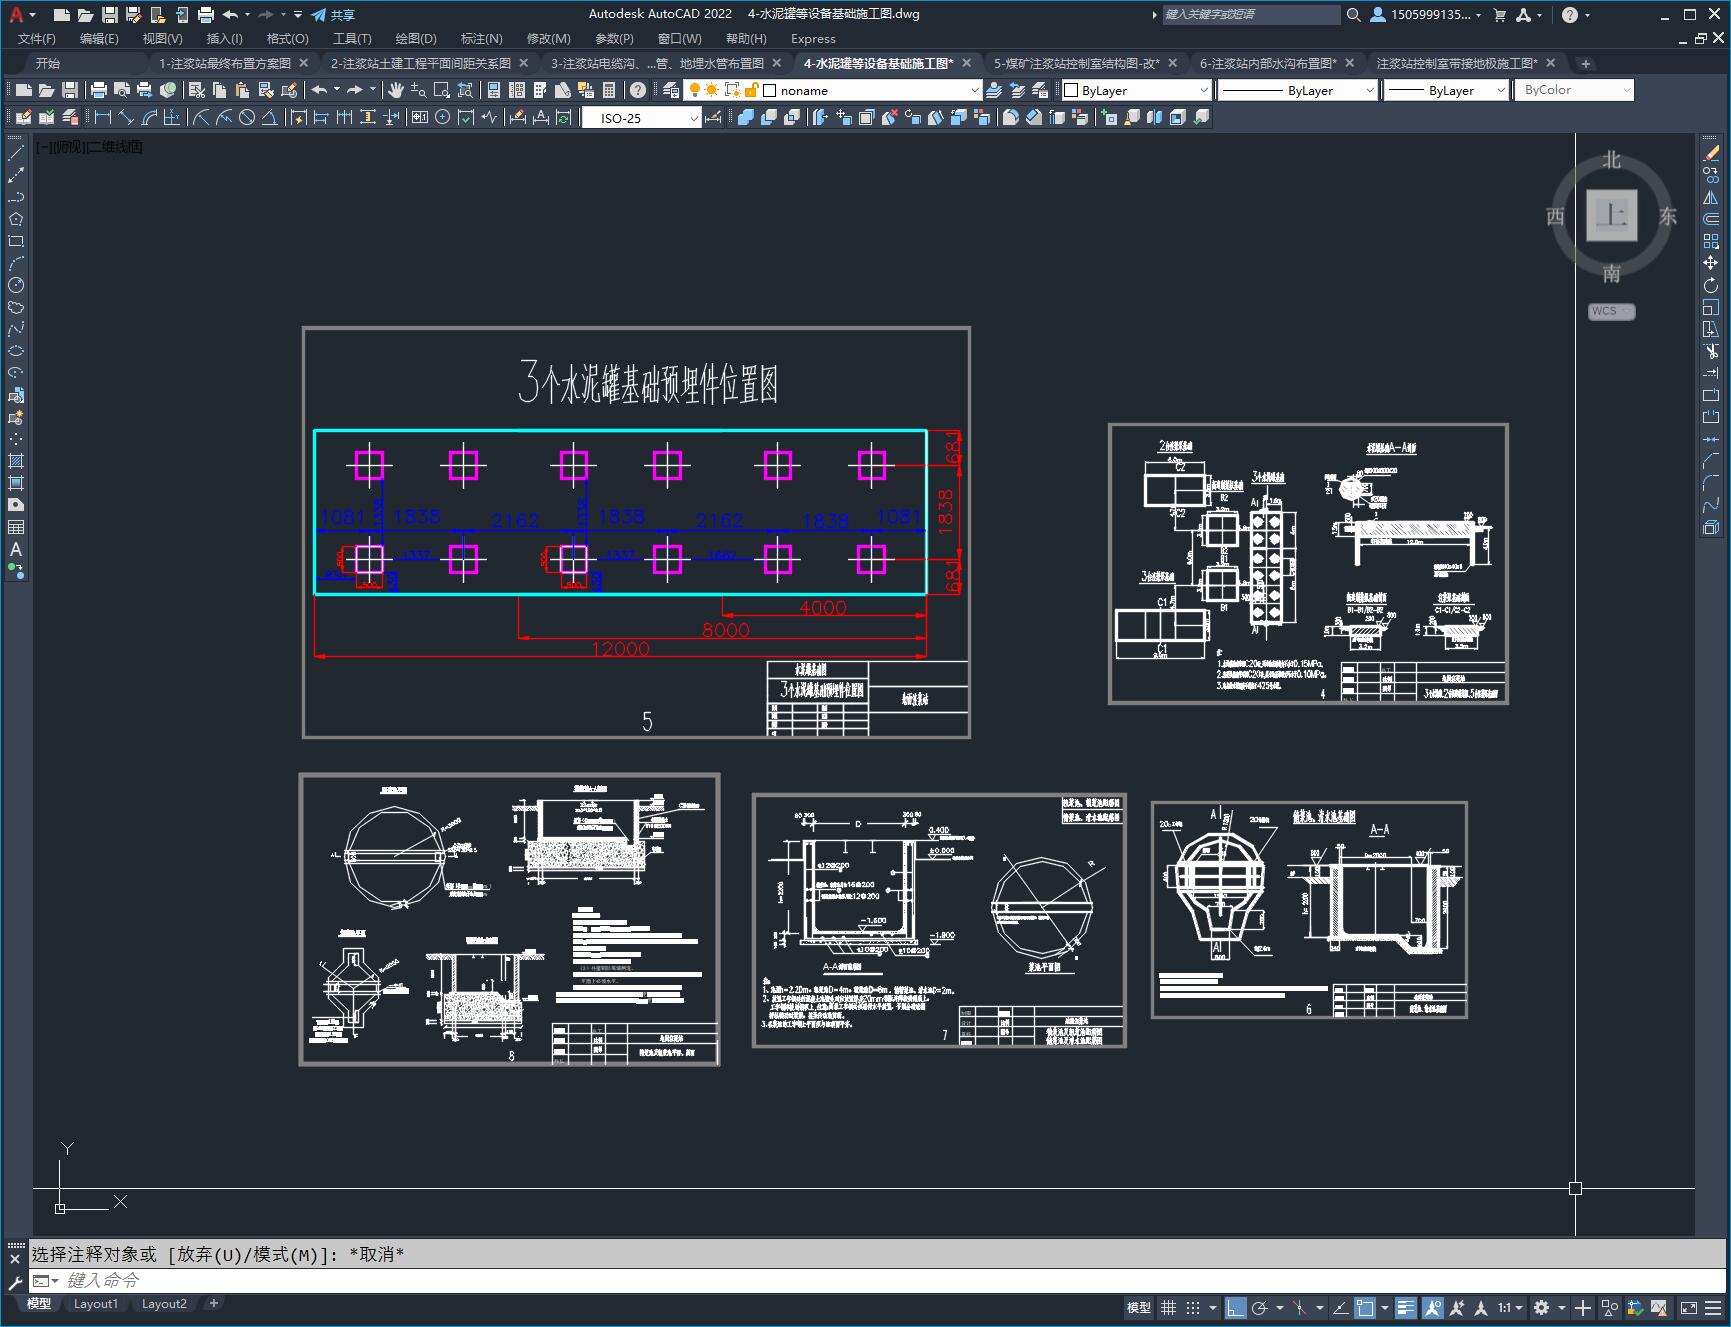
Task: Toggle object snap square icon
Action: (x=1365, y=1307)
